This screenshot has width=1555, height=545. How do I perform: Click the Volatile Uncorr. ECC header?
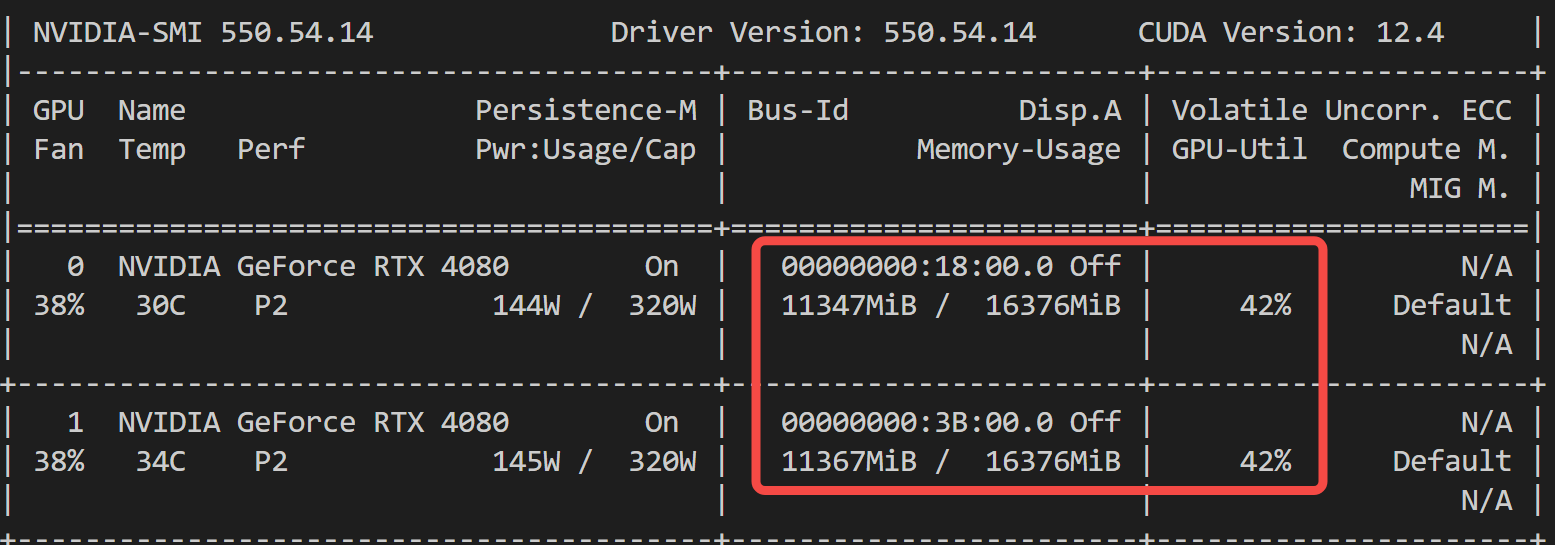click(x=1342, y=110)
